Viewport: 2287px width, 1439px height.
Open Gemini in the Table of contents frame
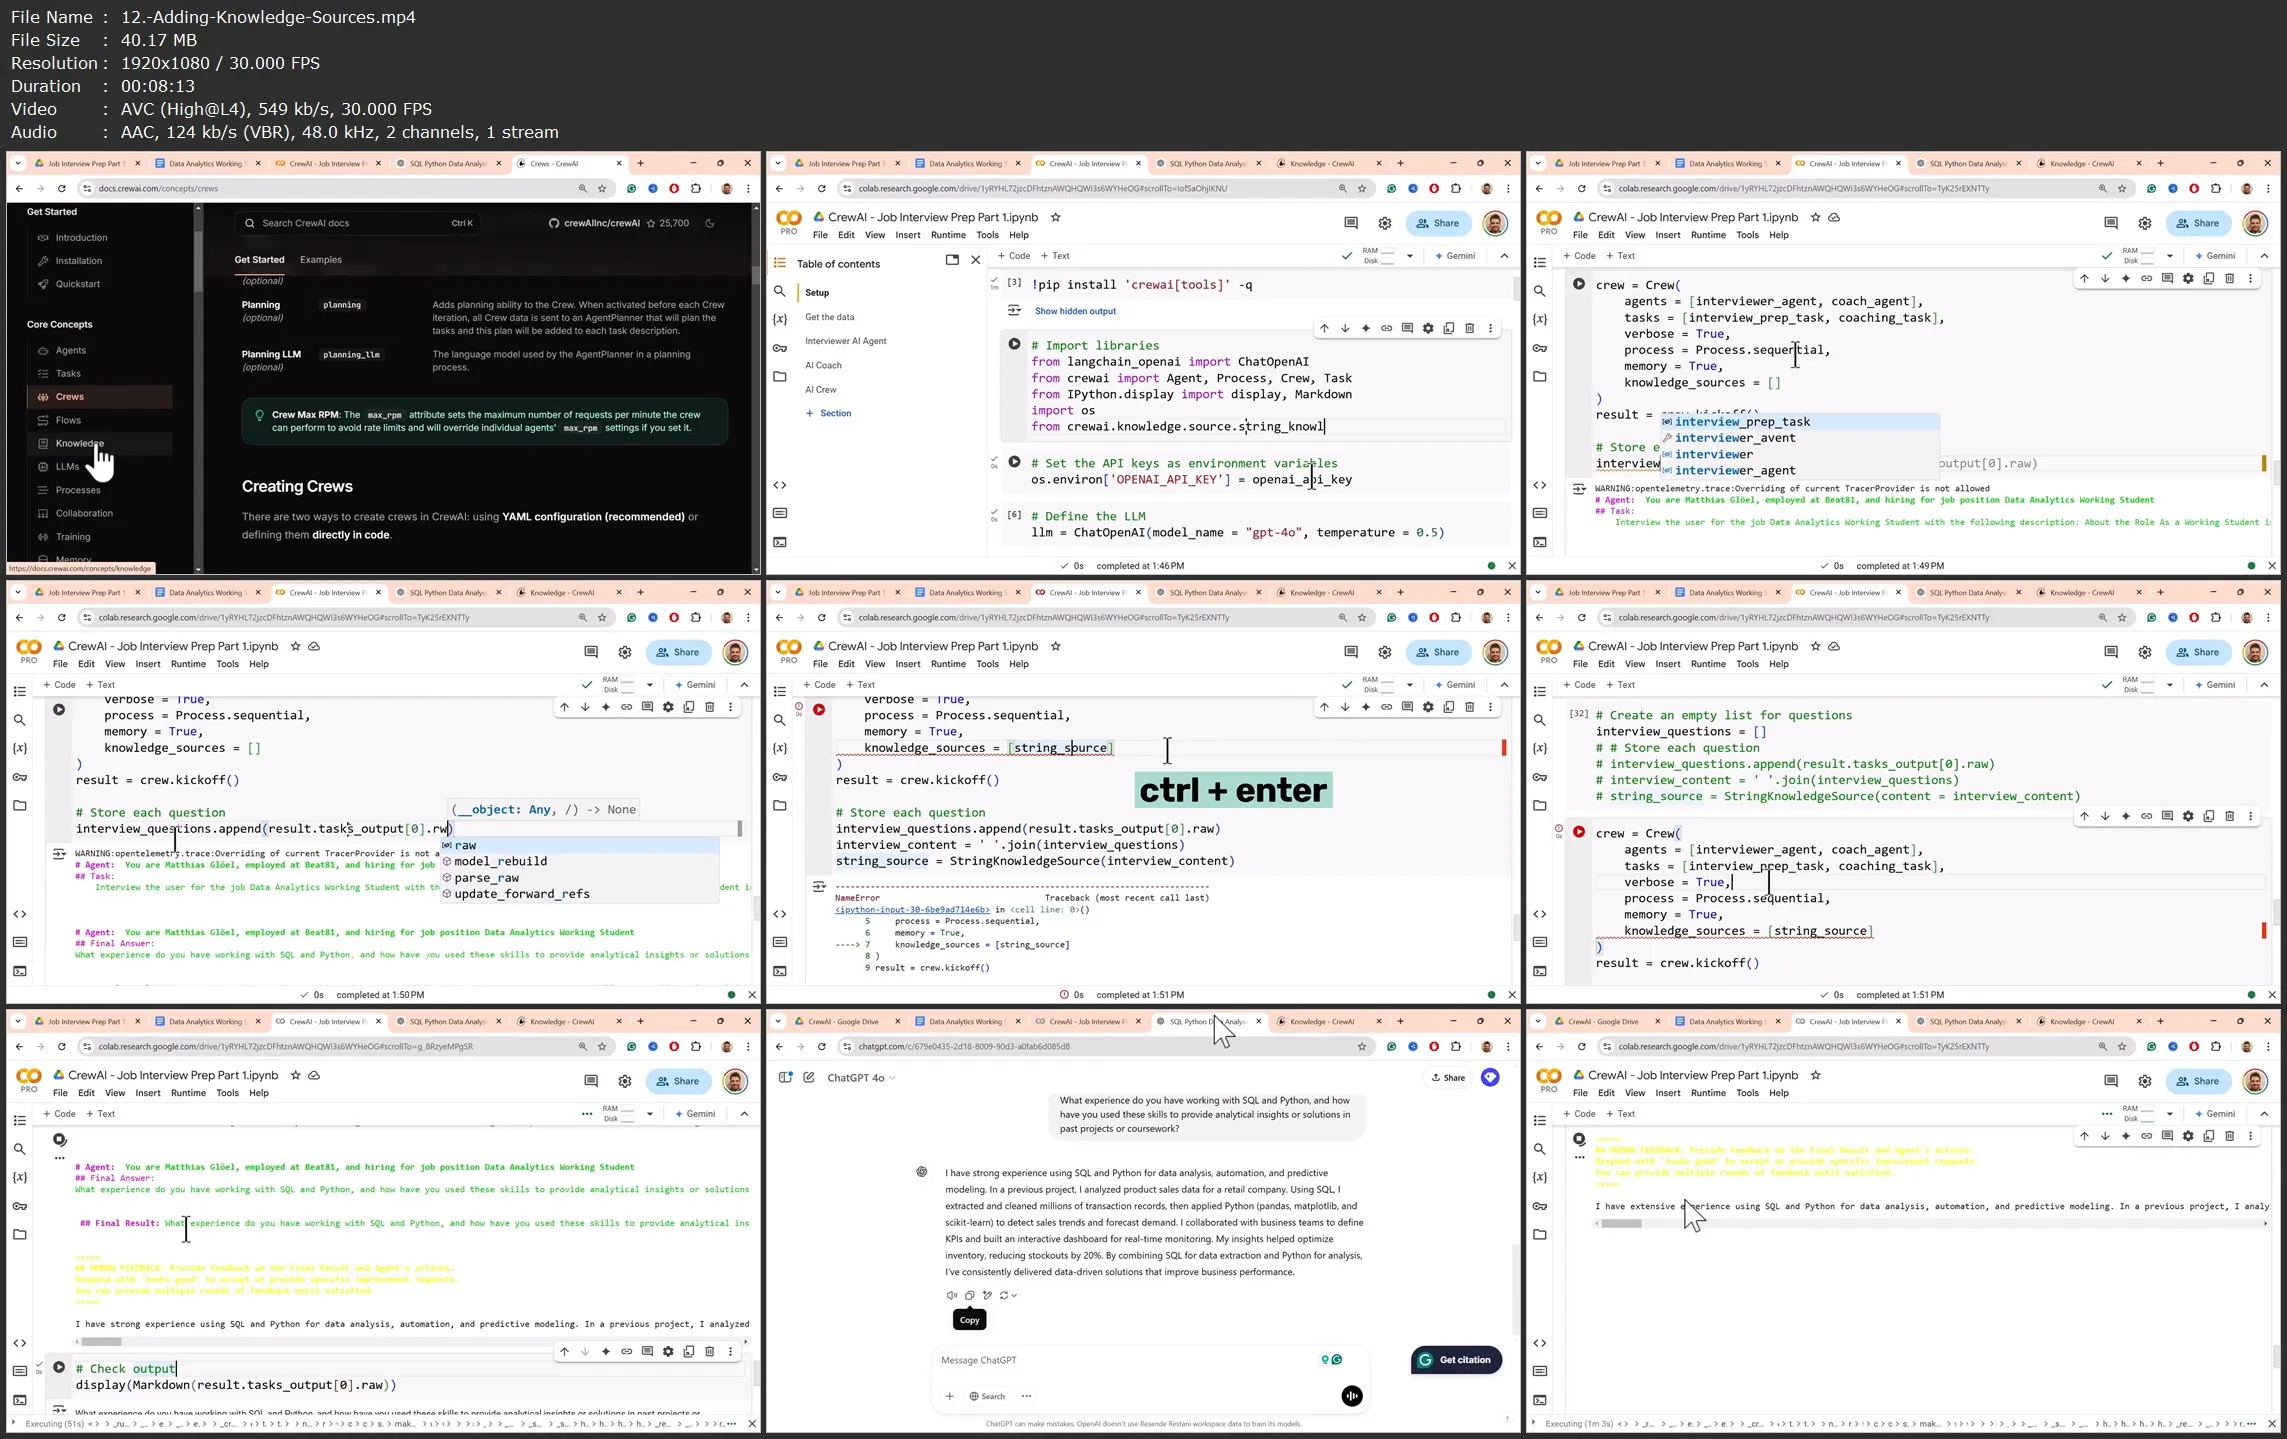[x=1455, y=256]
